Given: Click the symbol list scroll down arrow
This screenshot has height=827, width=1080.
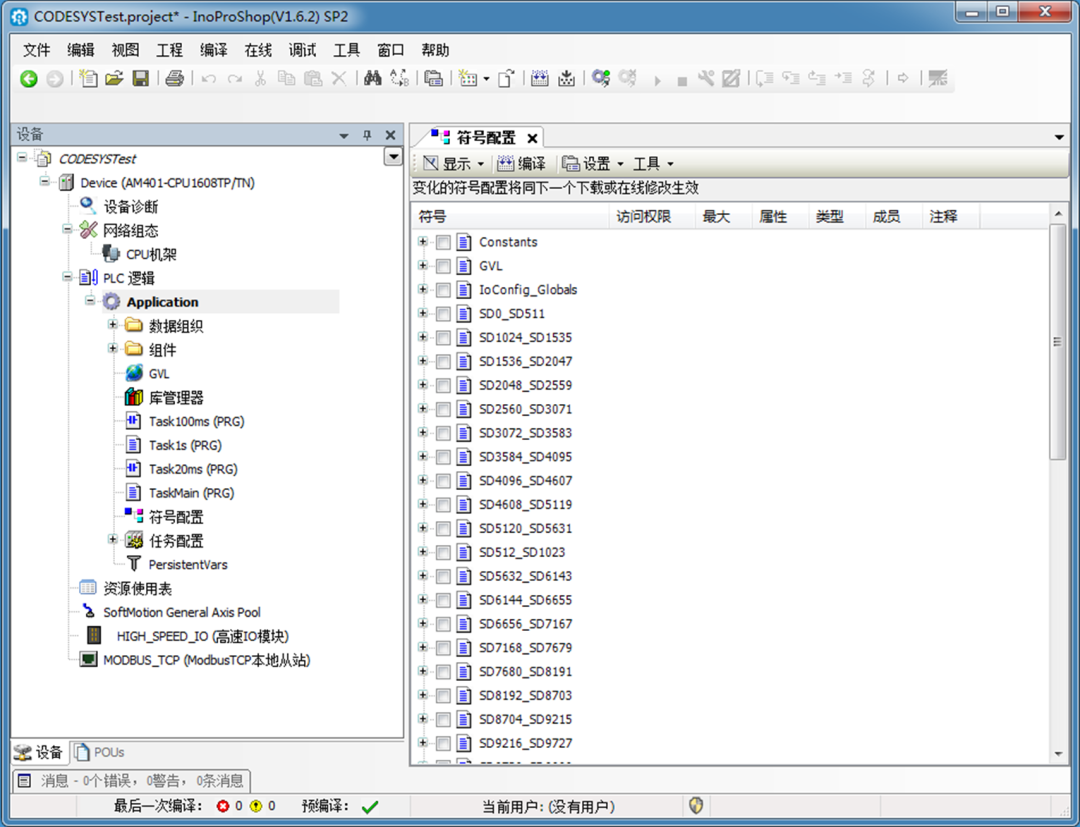Looking at the screenshot, I should point(1058,754).
